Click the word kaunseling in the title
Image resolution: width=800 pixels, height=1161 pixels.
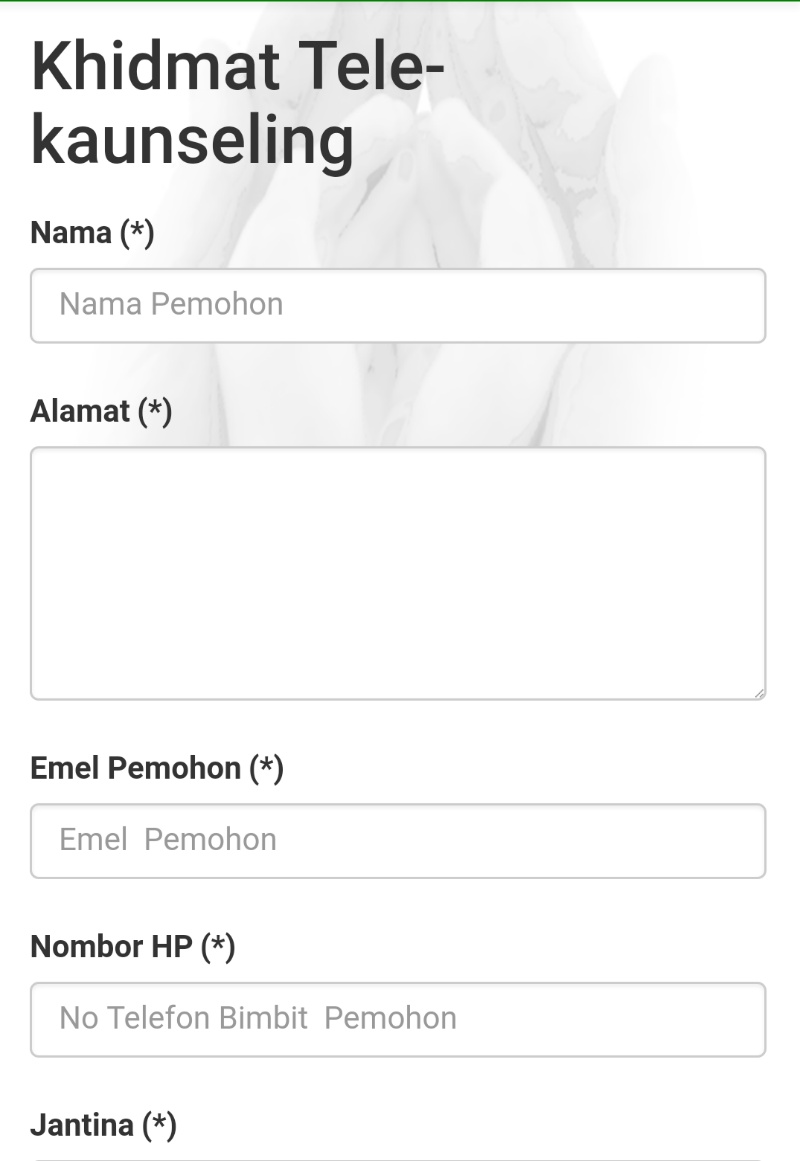[x=193, y=142]
